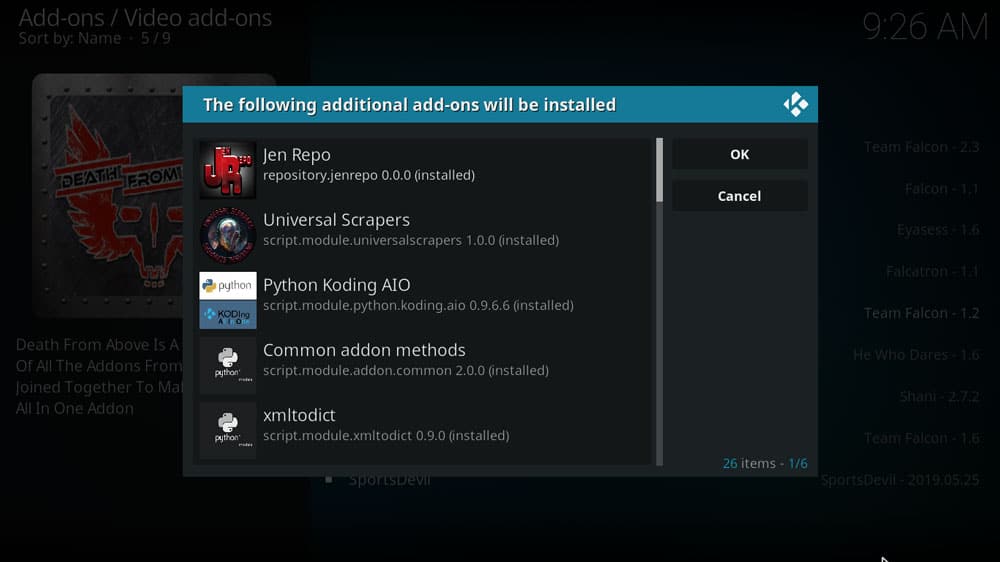Viewport: 1000px width, 562px height.
Task: Click the dependency list scrollbar
Action: (x=659, y=301)
